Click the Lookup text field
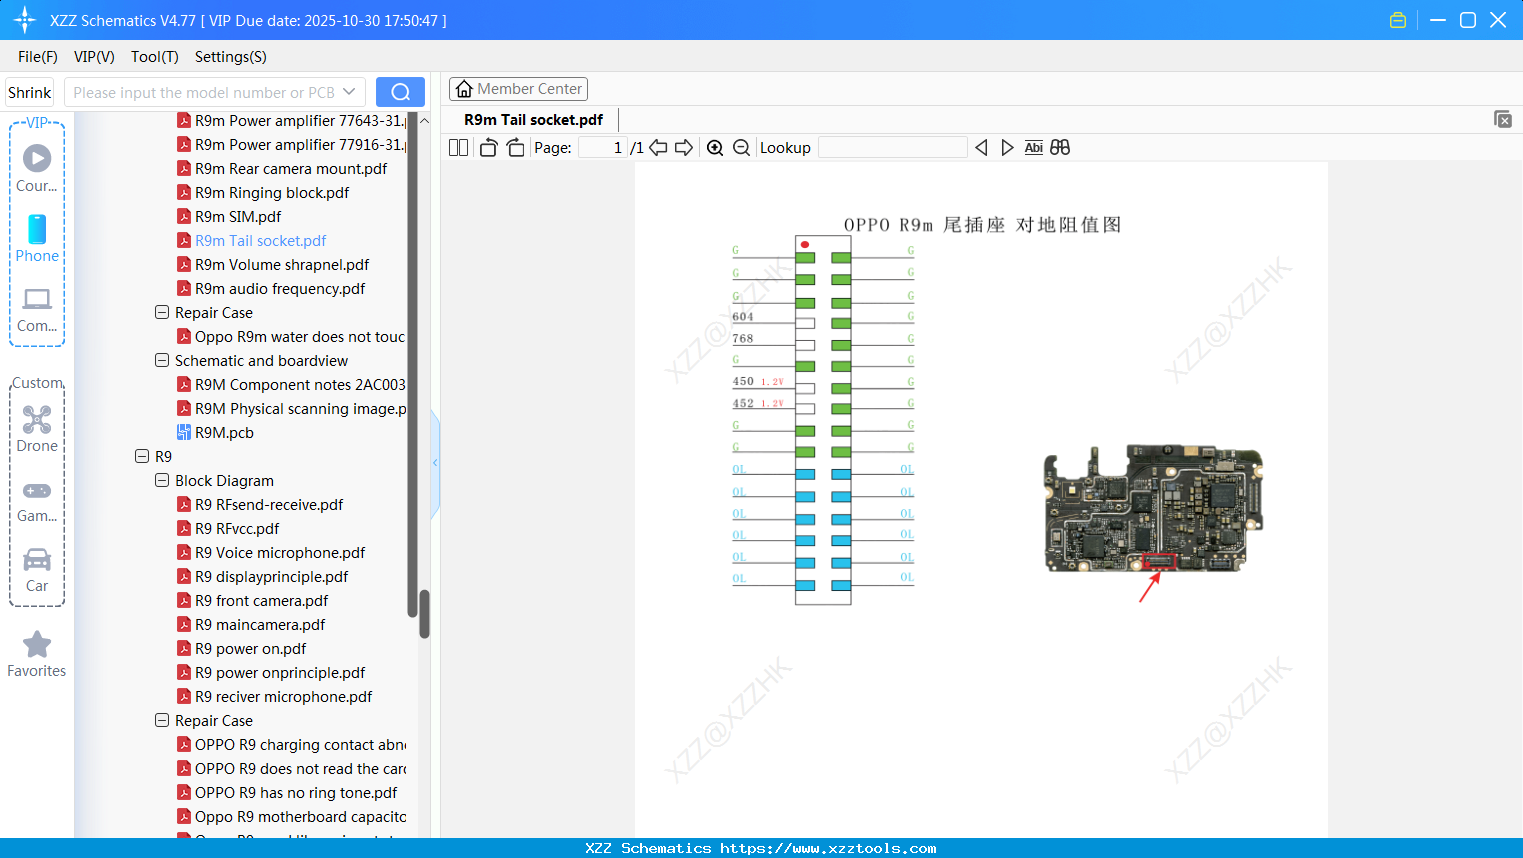1523x858 pixels. pos(893,148)
